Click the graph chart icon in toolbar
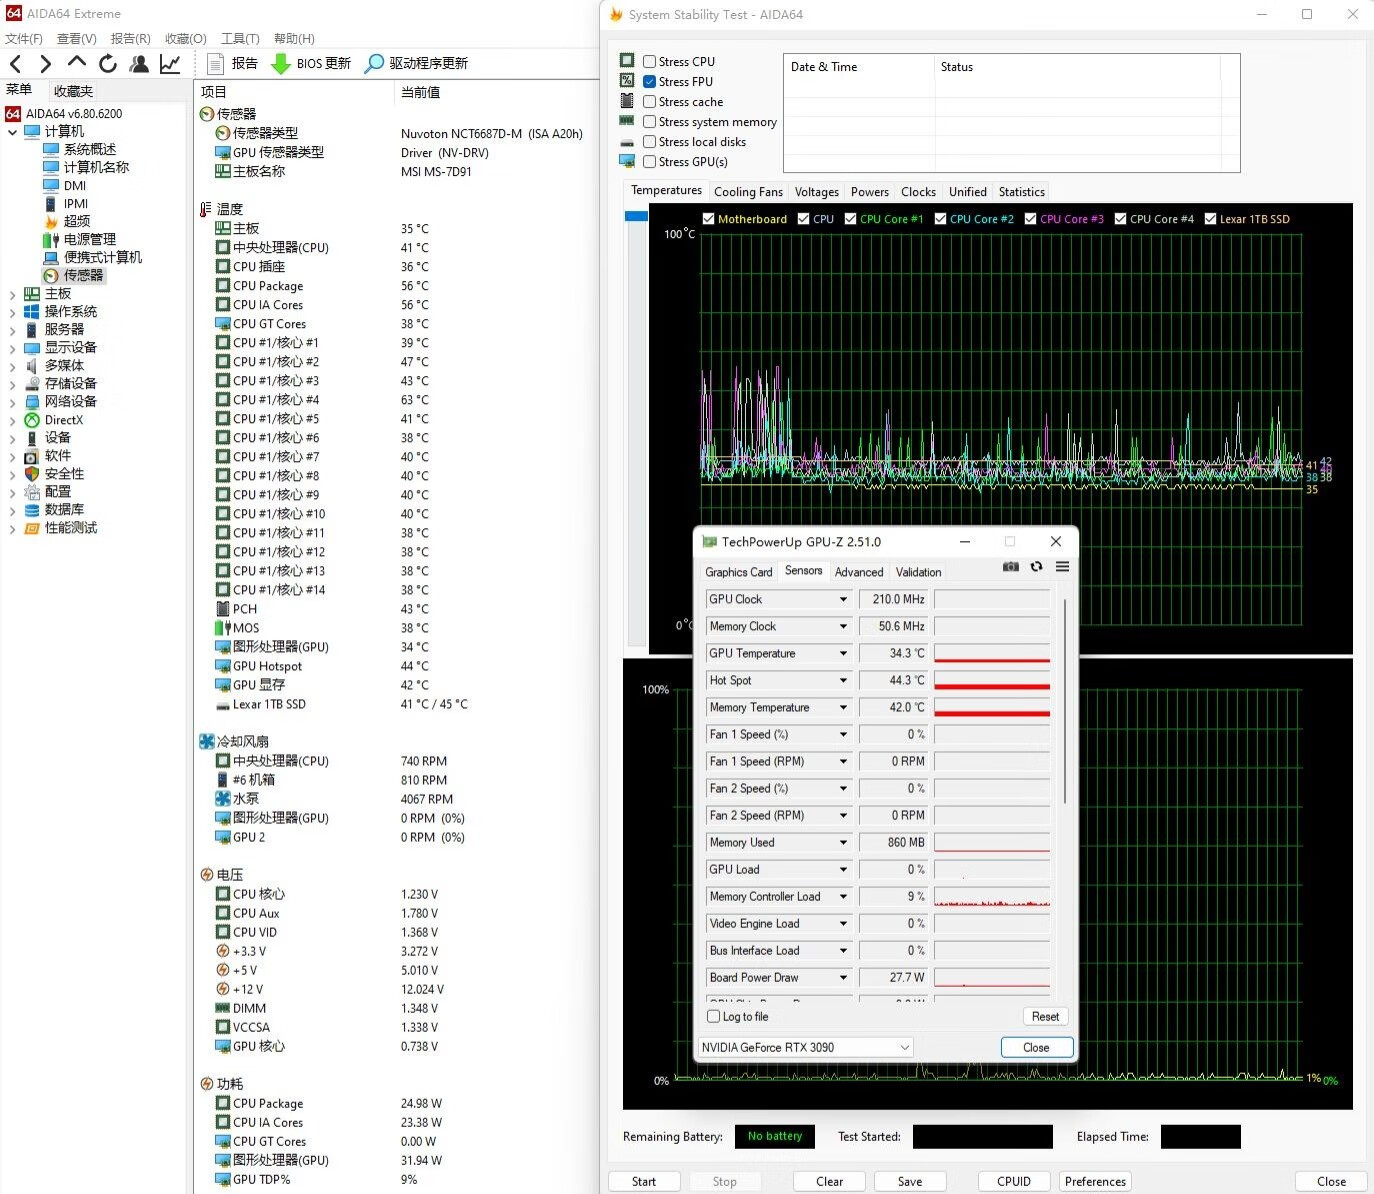The height and width of the screenshot is (1194, 1374). (170, 64)
